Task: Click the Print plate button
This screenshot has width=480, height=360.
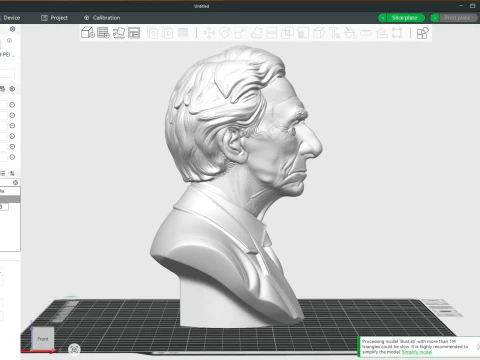Action: [x=458, y=18]
